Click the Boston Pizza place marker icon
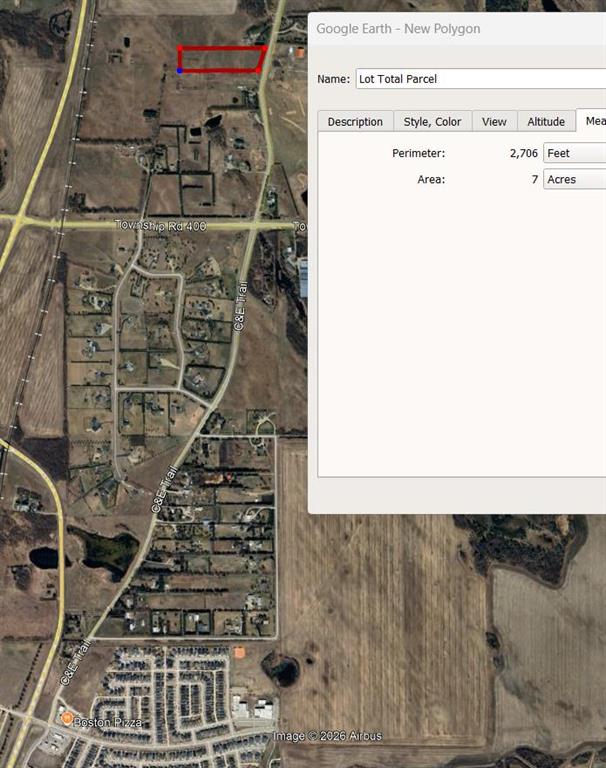Screen dimensions: 606x768 pyautogui.click(x=66, y=719)
